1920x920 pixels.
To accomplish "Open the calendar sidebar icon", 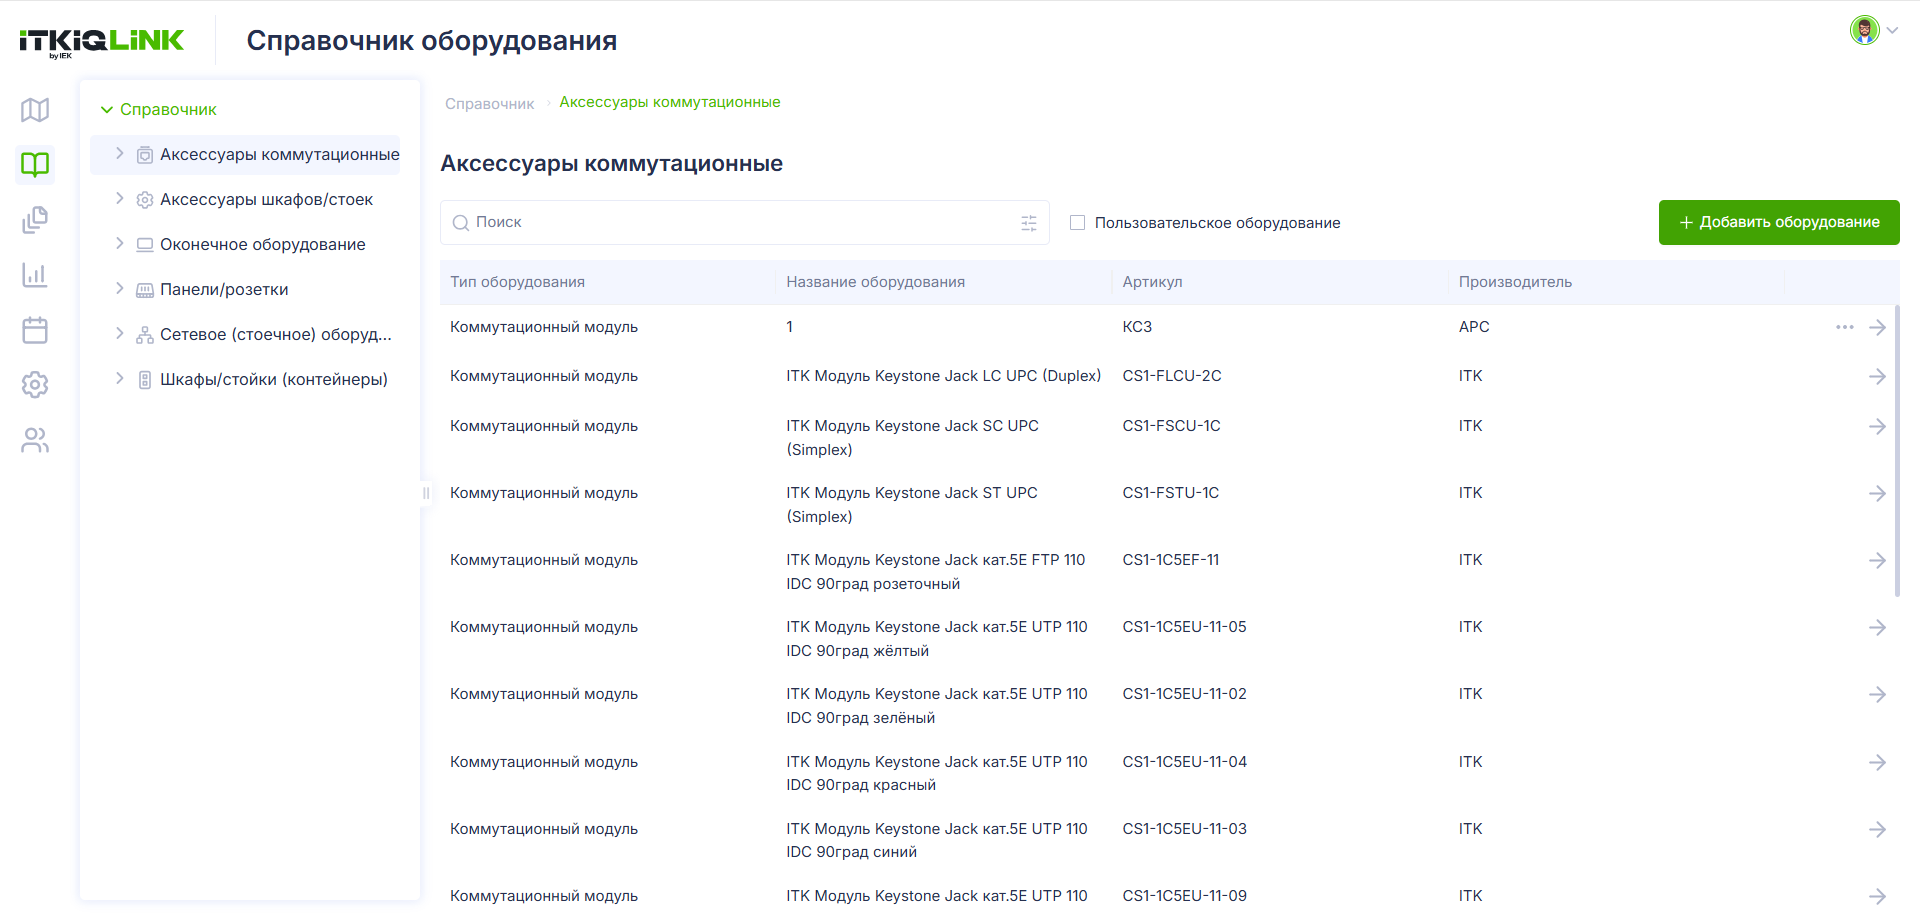I will (x=35, y=330).
